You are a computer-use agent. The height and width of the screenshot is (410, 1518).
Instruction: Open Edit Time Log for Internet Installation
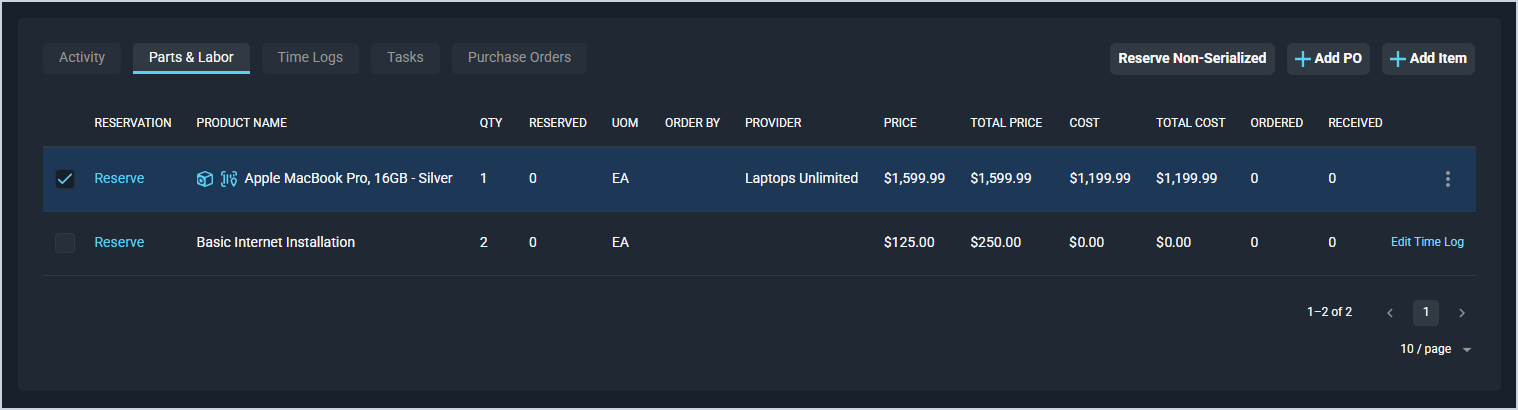[1427, 243]
